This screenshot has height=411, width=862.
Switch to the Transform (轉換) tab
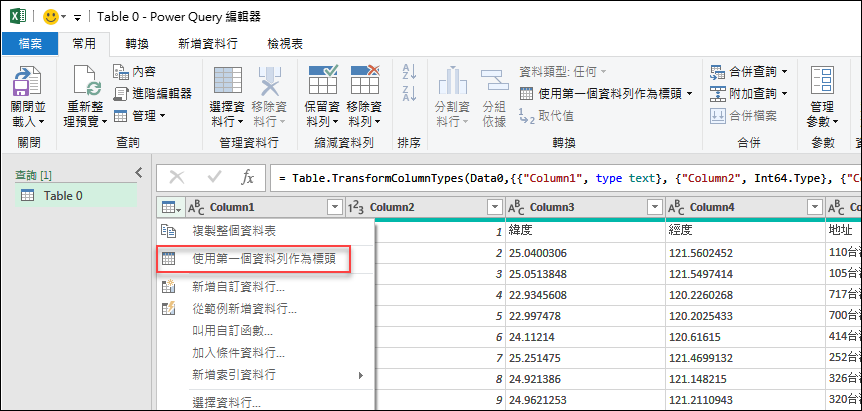[137, 44]
